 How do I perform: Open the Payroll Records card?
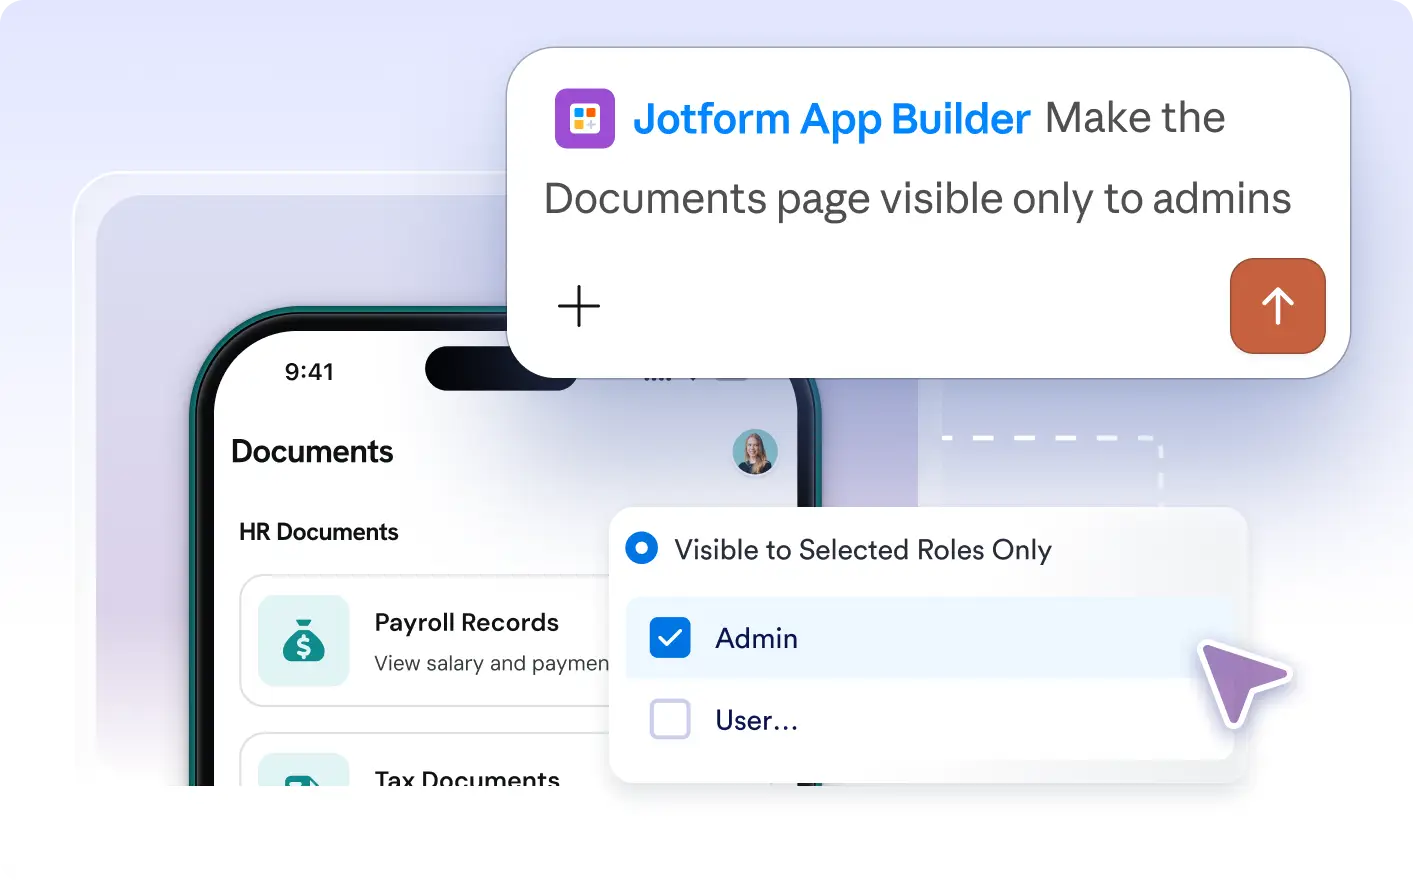[425, 641]
